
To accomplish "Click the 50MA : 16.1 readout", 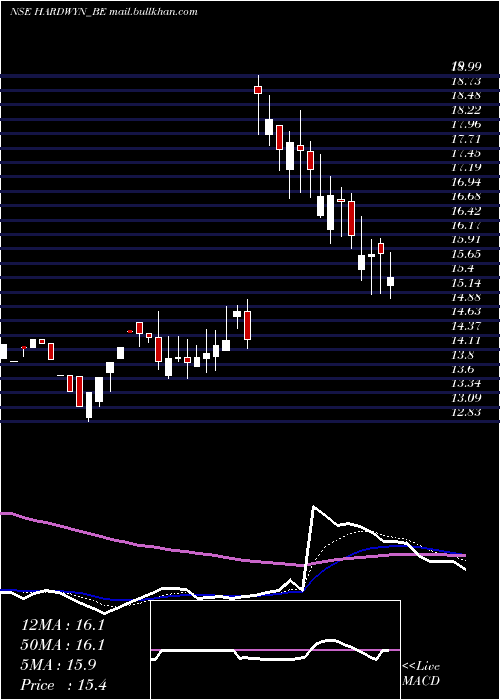I will tap(63, 645).
